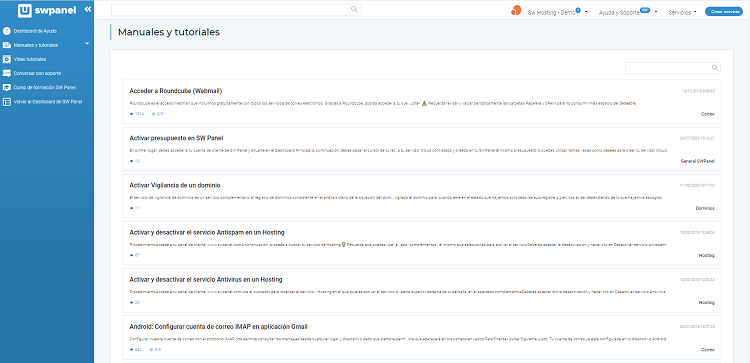Click Correo tag on Android IMAP article

point(708,350)
